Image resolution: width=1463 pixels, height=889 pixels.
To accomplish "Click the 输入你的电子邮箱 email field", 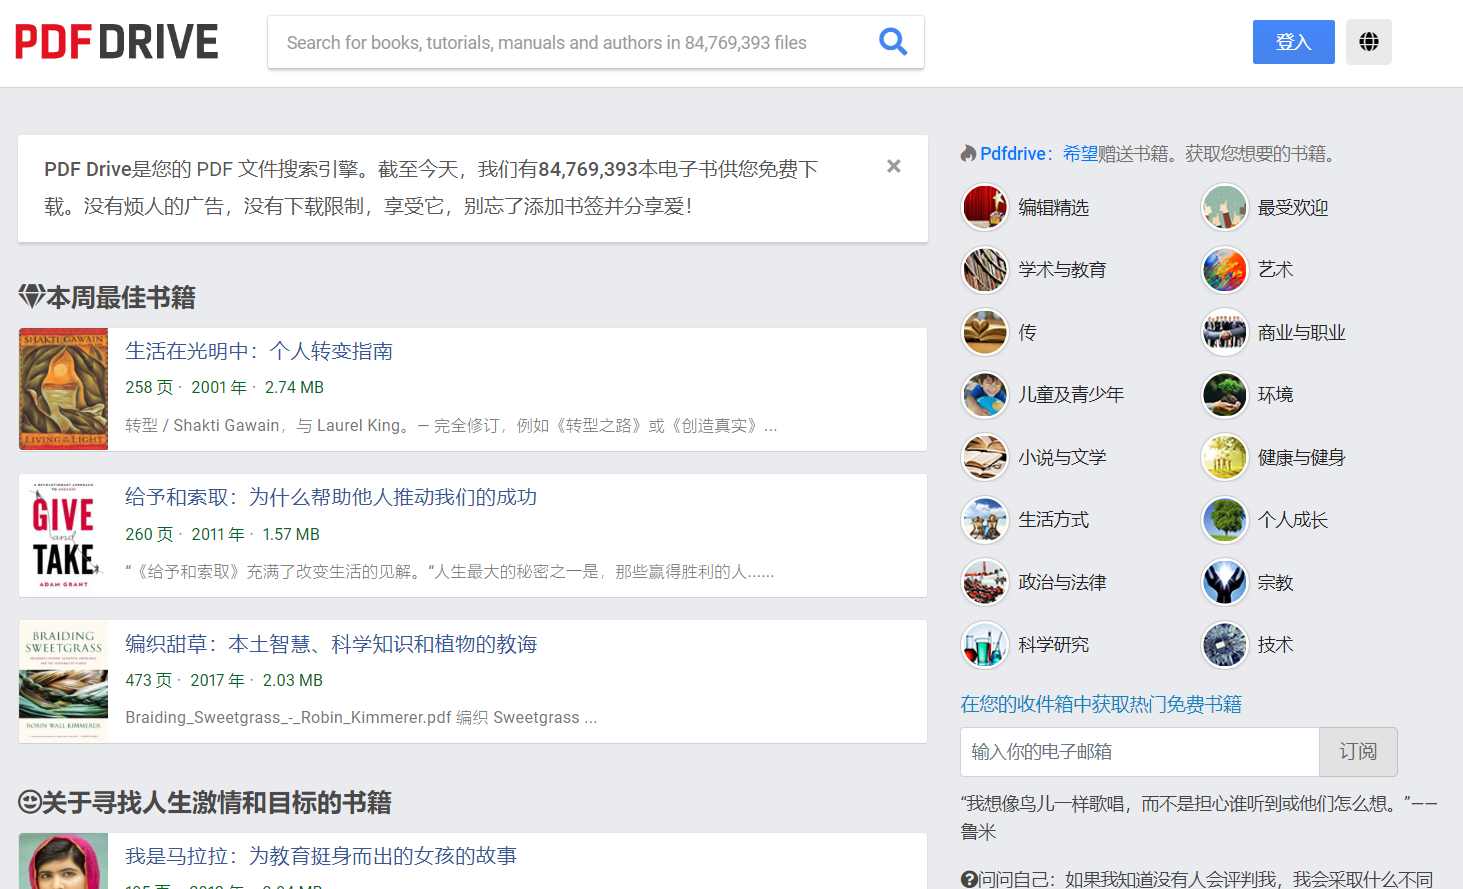I will 1140,752.
